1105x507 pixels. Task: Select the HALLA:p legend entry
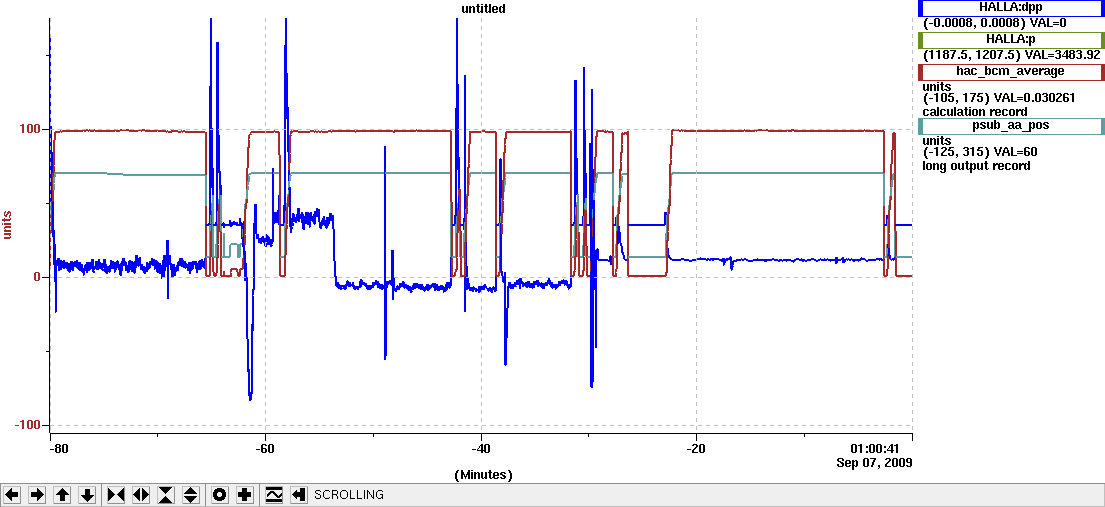coord(1011,40)
